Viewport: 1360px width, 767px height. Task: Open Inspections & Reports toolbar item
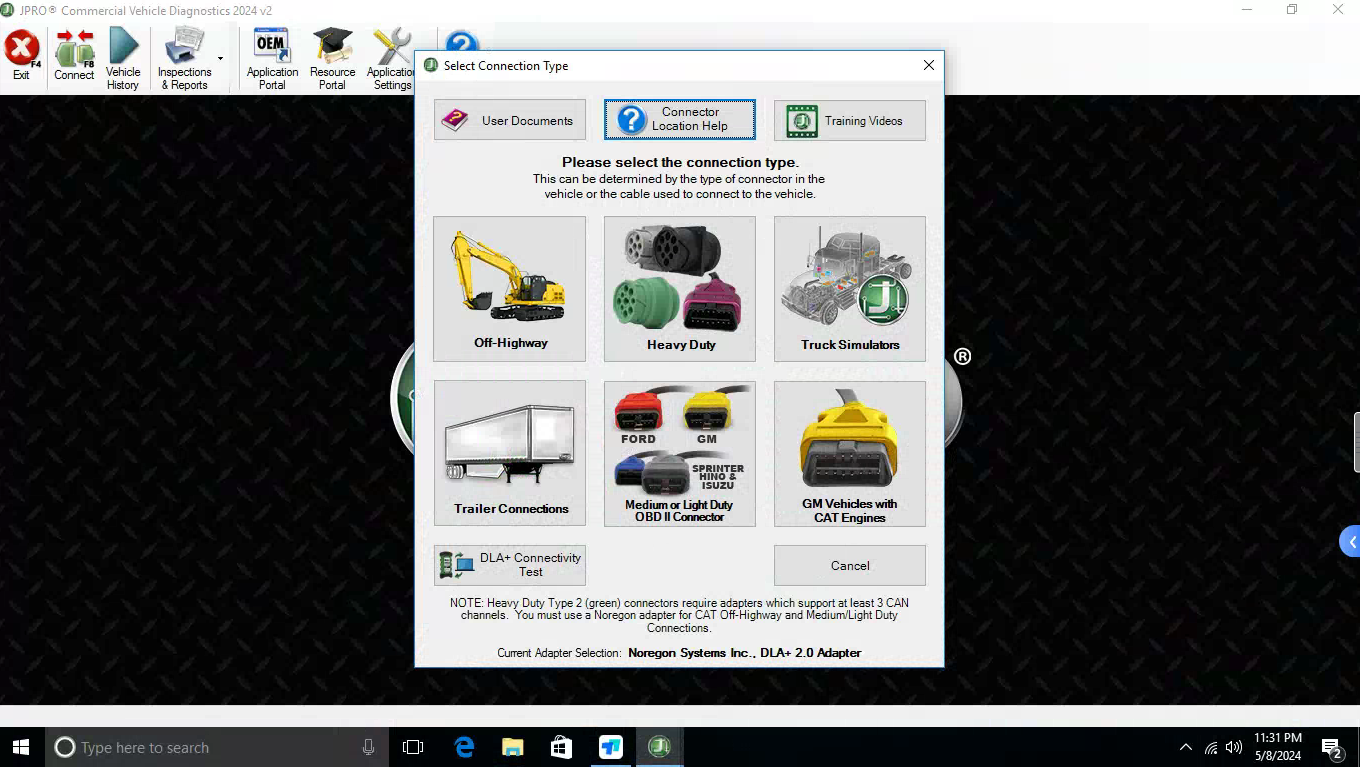(184, 59)
